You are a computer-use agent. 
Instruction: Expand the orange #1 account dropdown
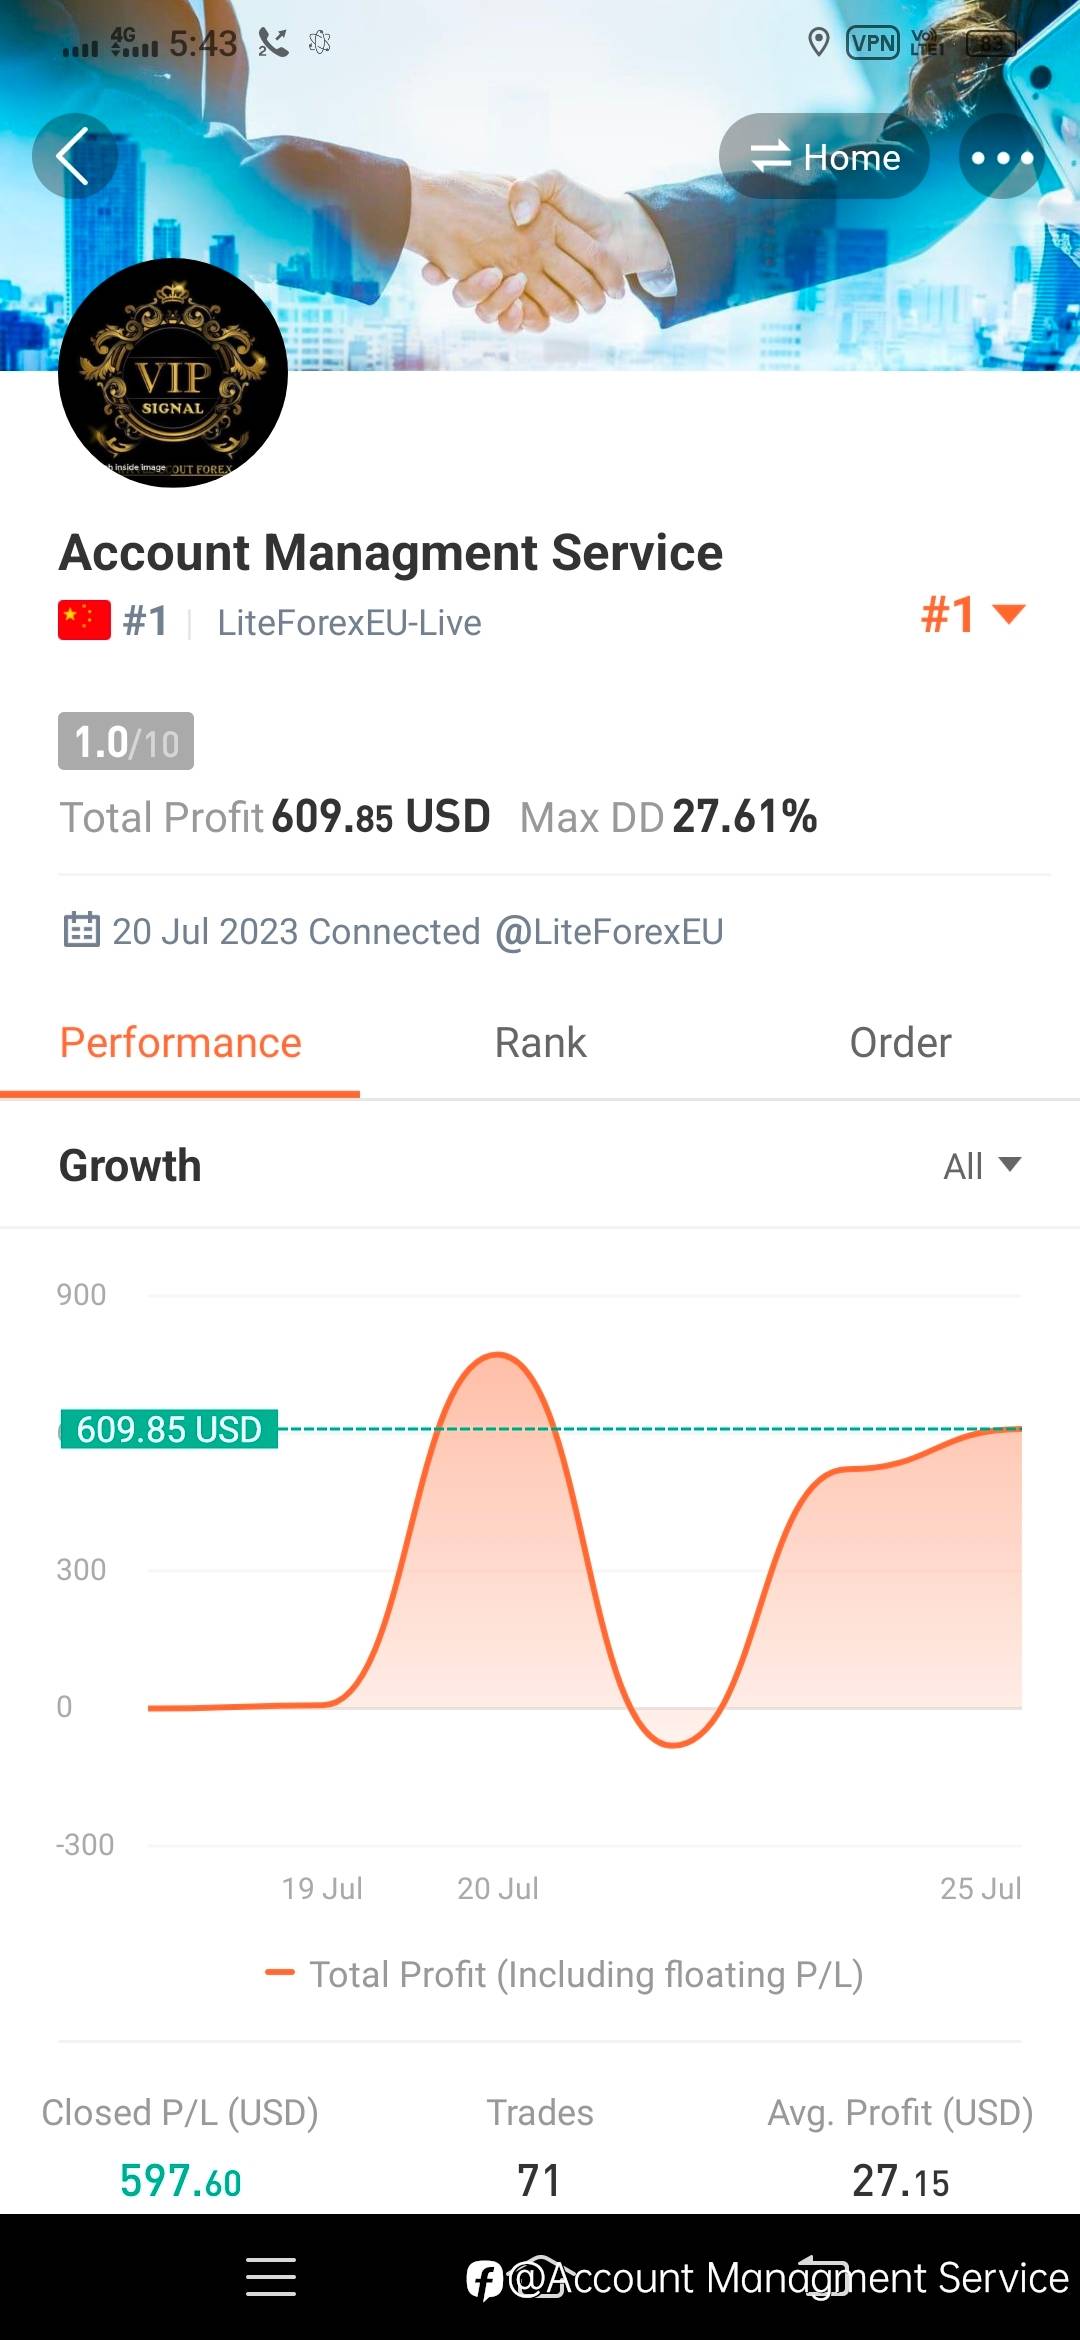[973, 614]
